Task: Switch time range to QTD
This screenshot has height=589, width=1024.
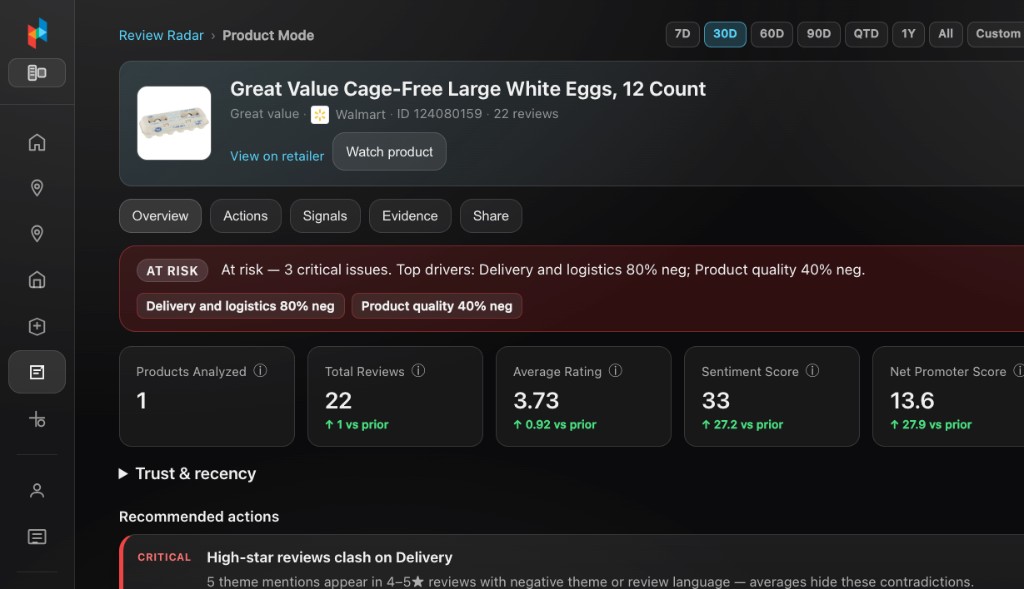Action: (866, 34)
